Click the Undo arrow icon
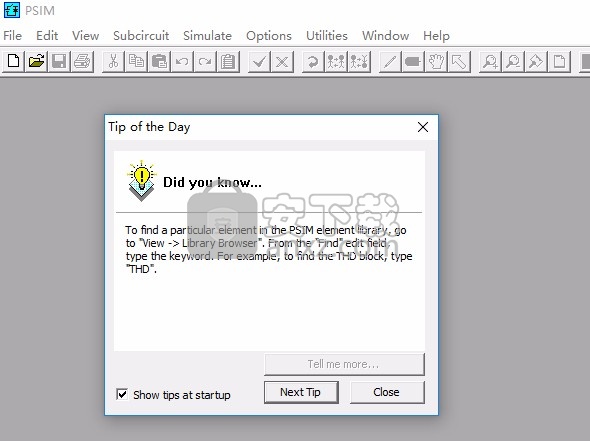This screenshot has width=590, height=441. (182, 61)
